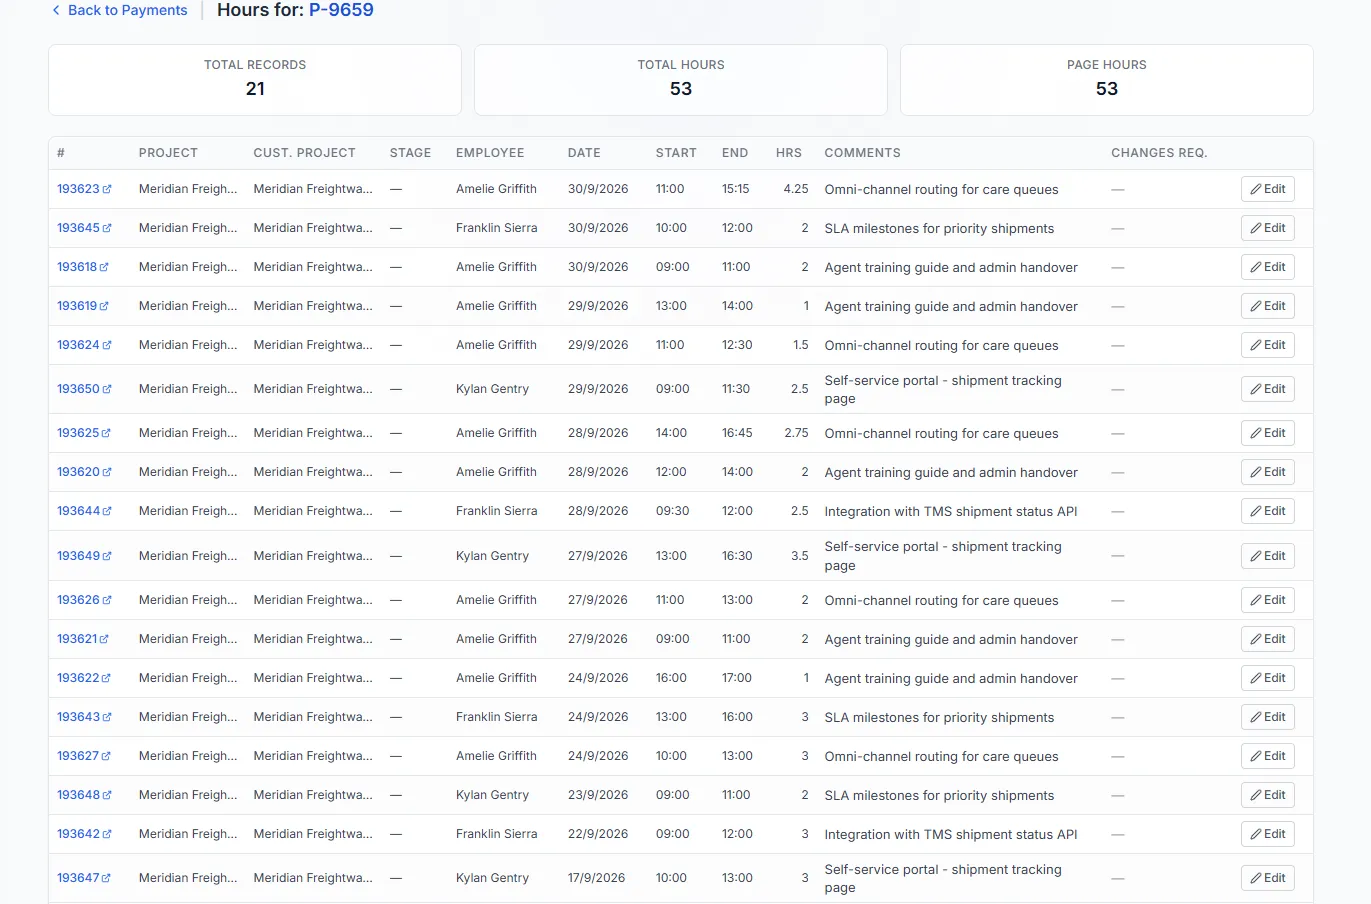Click the external link icon beside record 193644
Viewport: 1371px width, 904px height.
[107, 511]
